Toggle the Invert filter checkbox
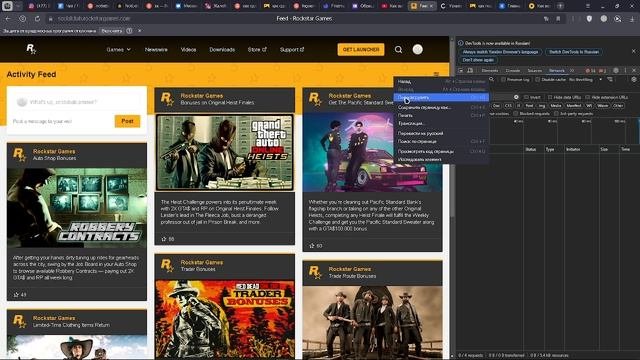Screen dimensions: 640x360 tap(526, 97)
